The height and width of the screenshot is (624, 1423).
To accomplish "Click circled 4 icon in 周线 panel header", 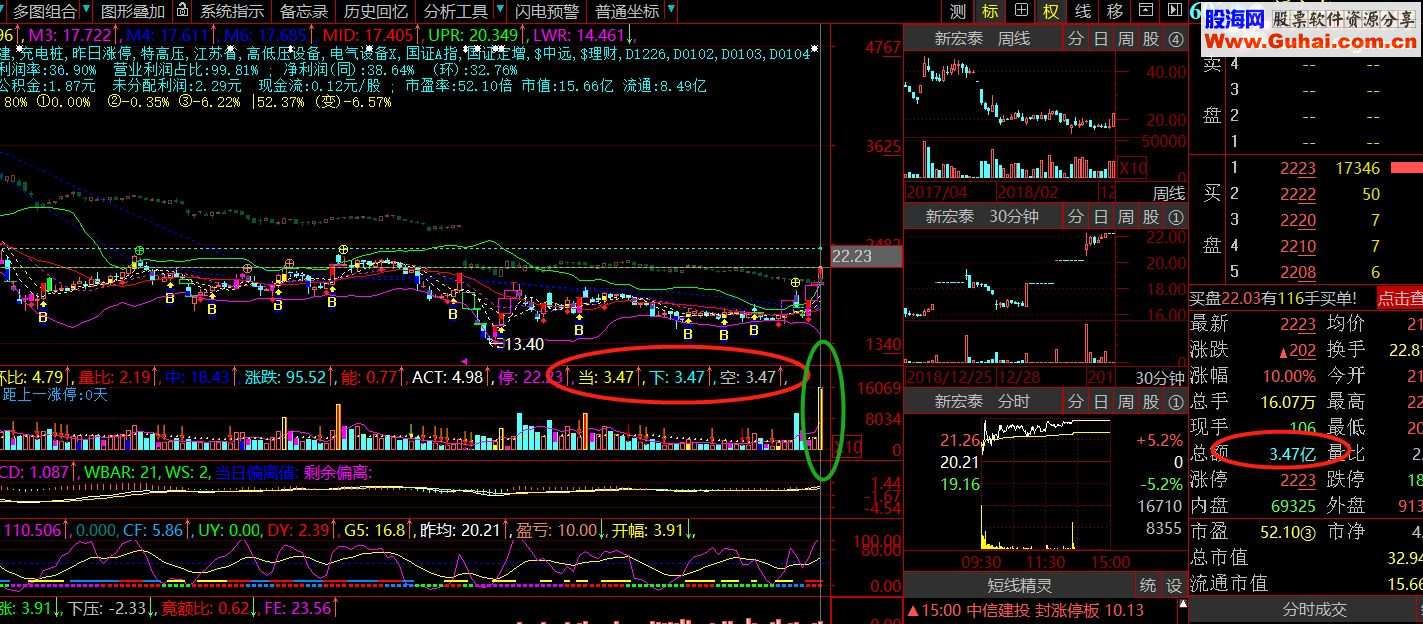I will coord(1175,39).
